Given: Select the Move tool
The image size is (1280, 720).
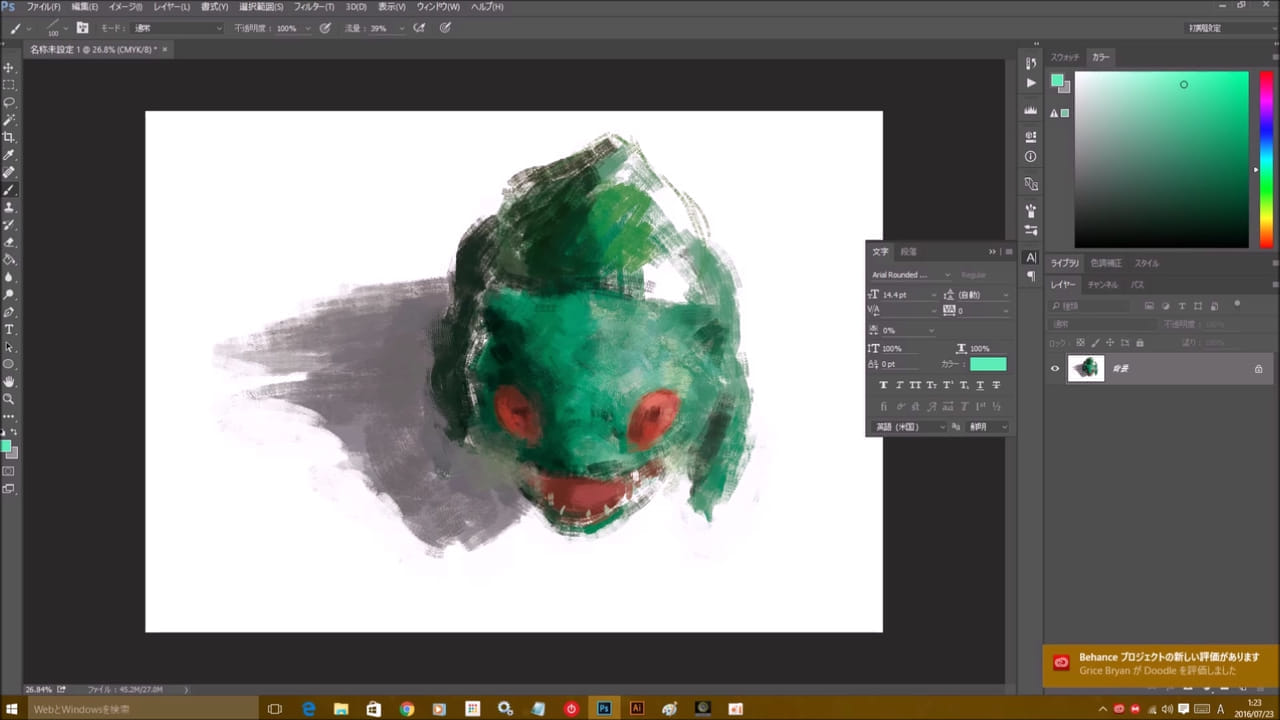Looking at the screenshot, I should coord(9,68).
